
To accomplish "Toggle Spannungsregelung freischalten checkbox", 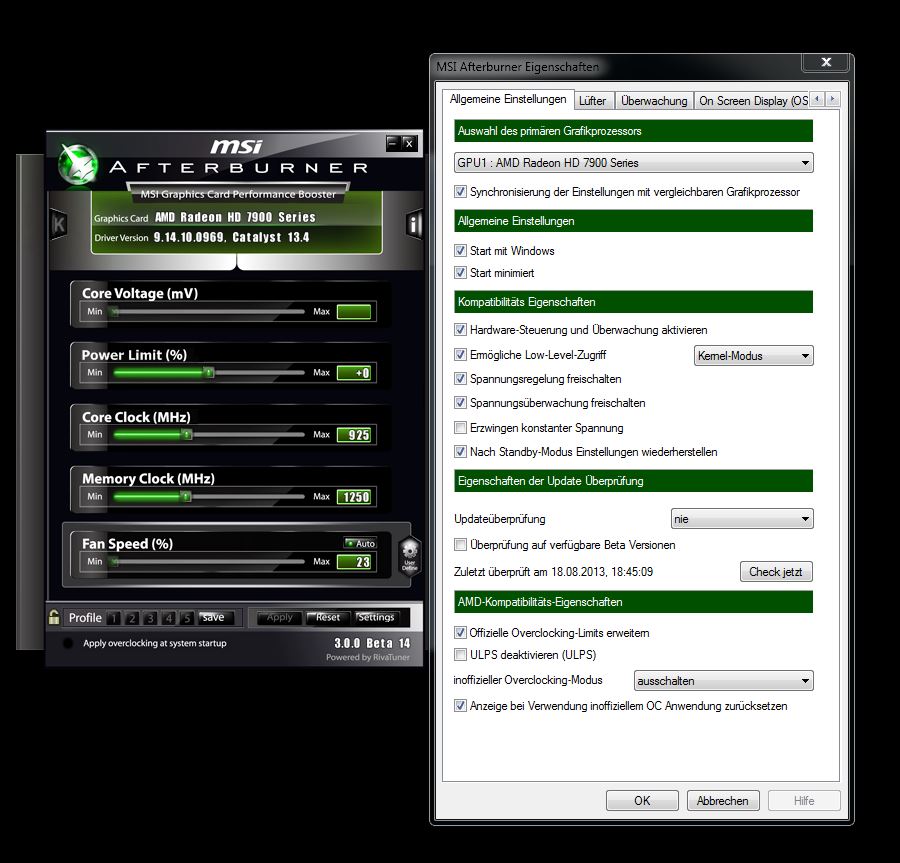I will (x=460, y=379).
